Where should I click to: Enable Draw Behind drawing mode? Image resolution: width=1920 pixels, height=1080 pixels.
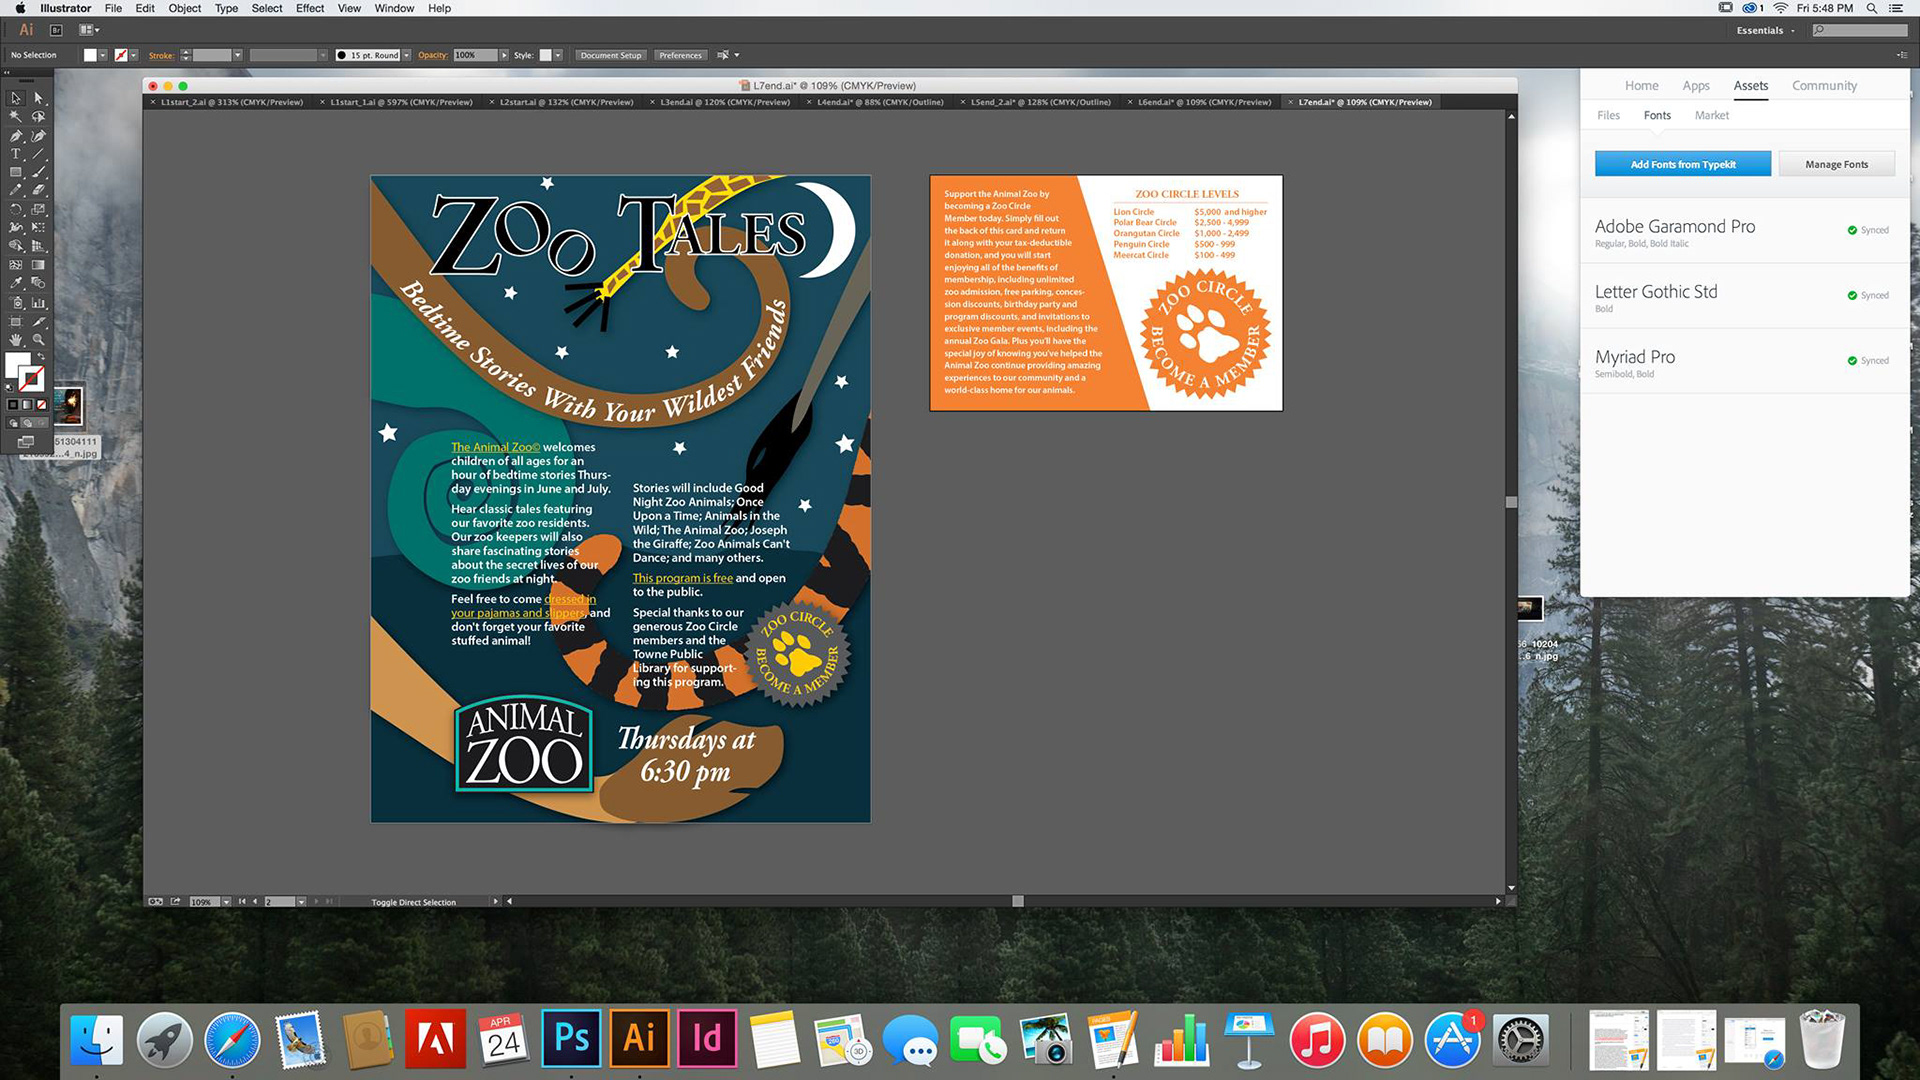point(27,423)
